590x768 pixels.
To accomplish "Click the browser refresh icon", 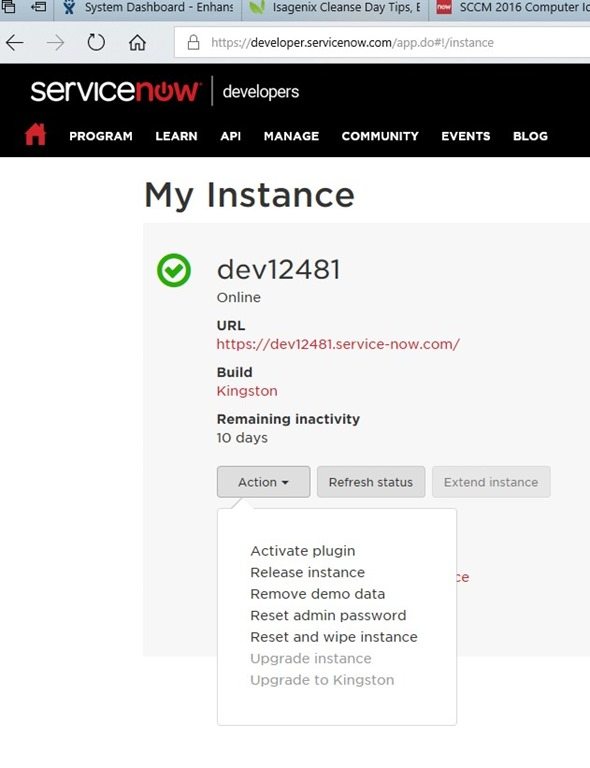I will coord(96,43).
